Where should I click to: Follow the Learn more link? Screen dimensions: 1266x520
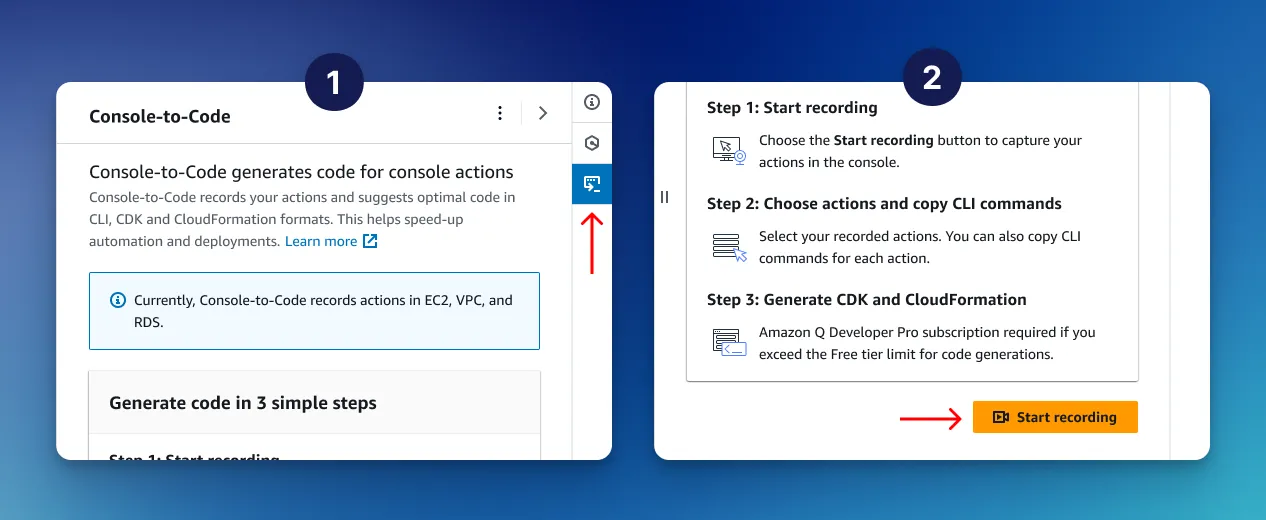point(321,241)
